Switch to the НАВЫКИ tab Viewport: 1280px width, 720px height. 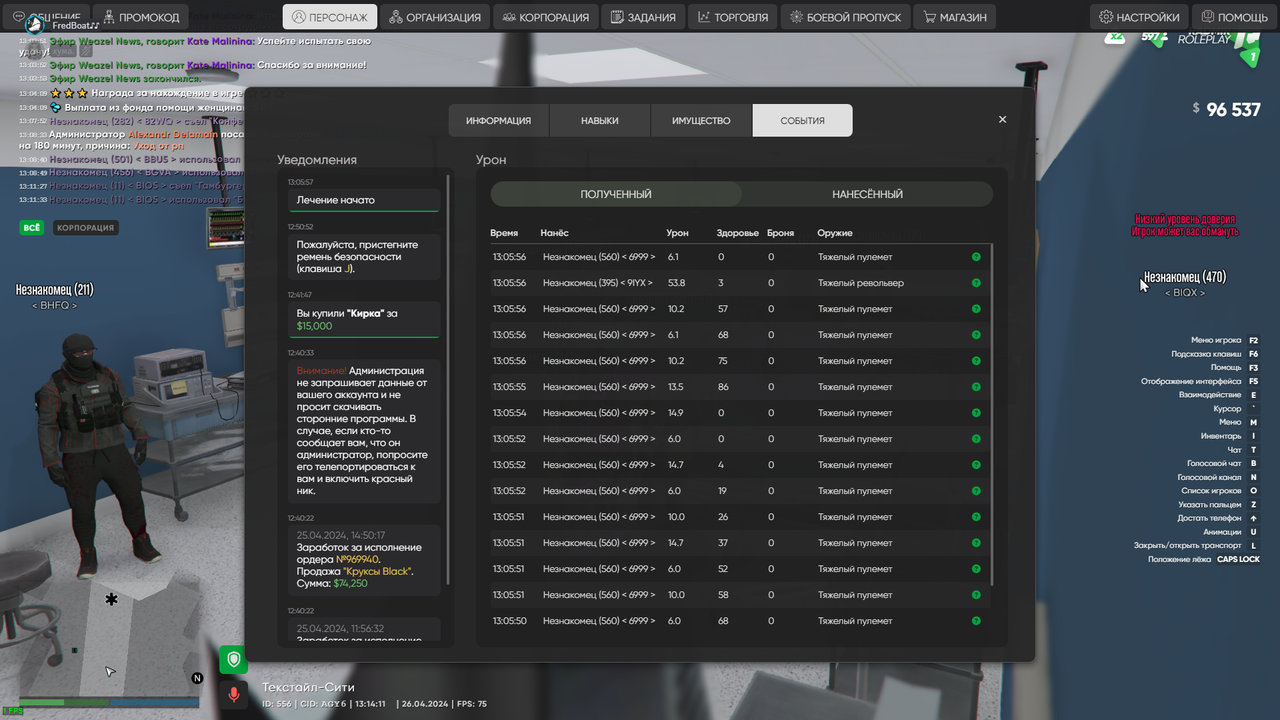[x=599, y=120]
